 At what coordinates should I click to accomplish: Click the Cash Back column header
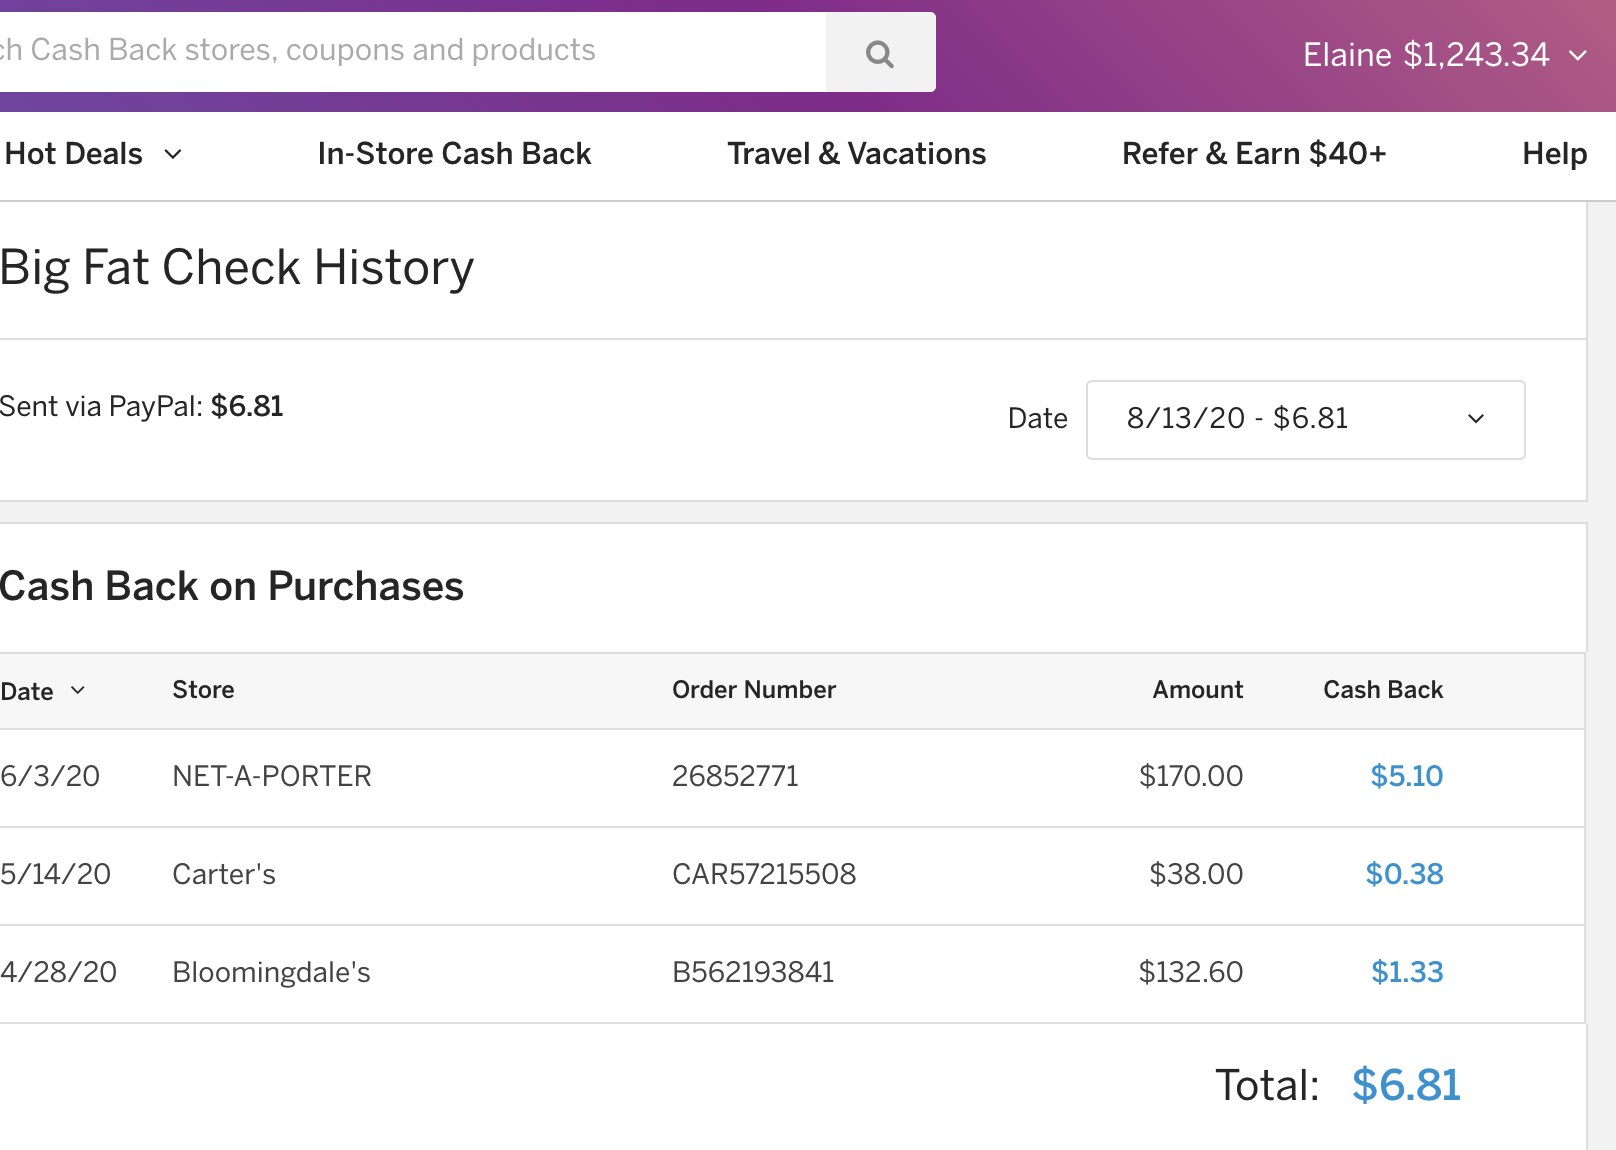[1383, 690]
